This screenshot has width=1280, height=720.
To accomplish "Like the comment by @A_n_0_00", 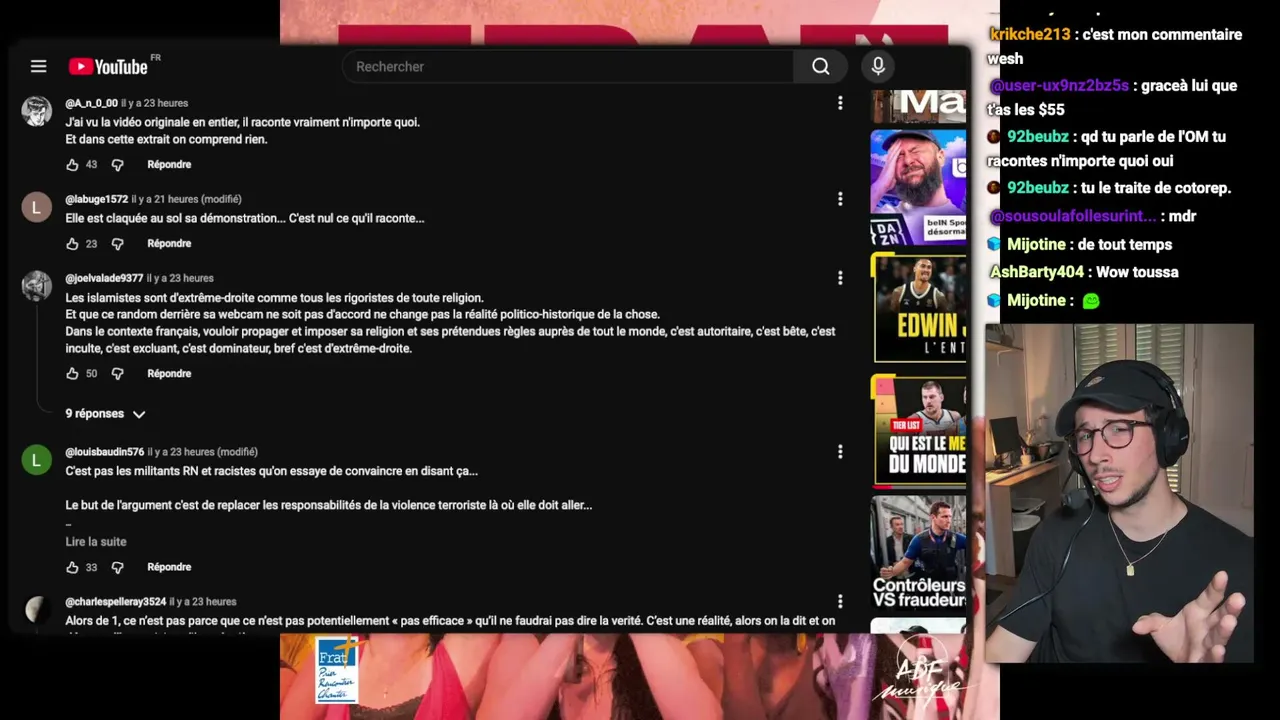I will 72,164.
